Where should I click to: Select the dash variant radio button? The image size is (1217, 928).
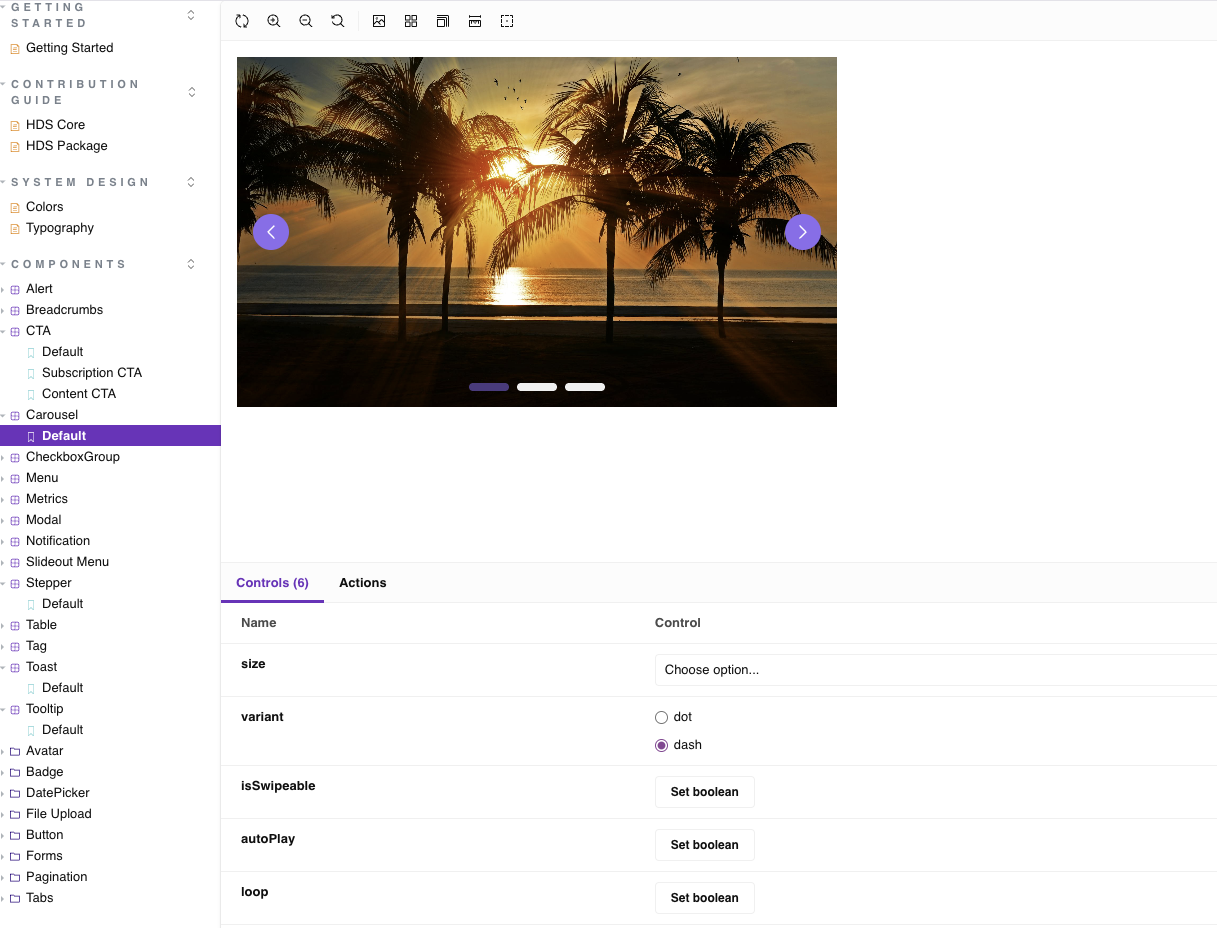coord(661,745)
